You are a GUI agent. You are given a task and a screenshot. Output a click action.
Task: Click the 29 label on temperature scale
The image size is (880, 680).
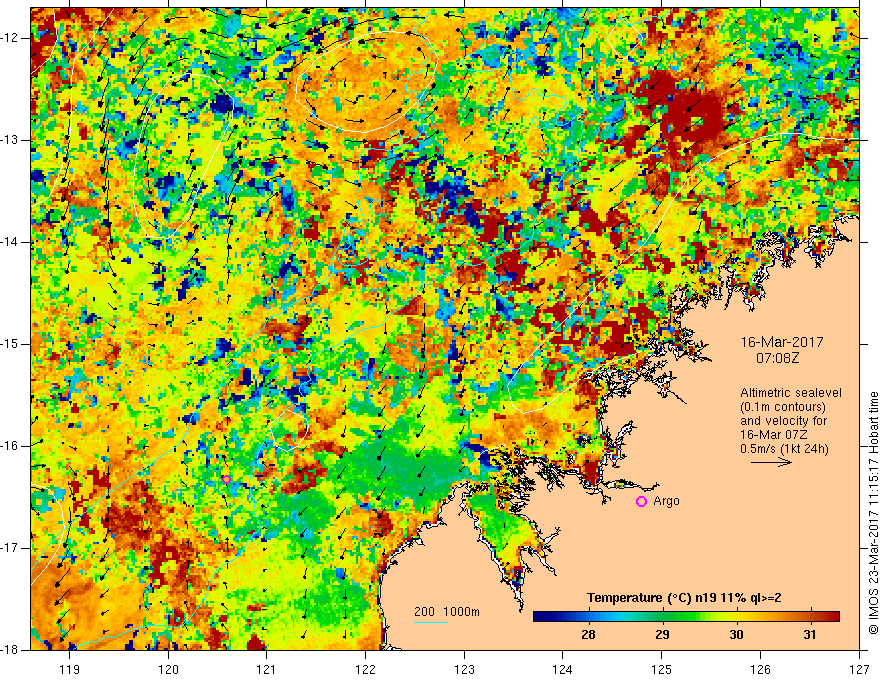pos(662,635)
